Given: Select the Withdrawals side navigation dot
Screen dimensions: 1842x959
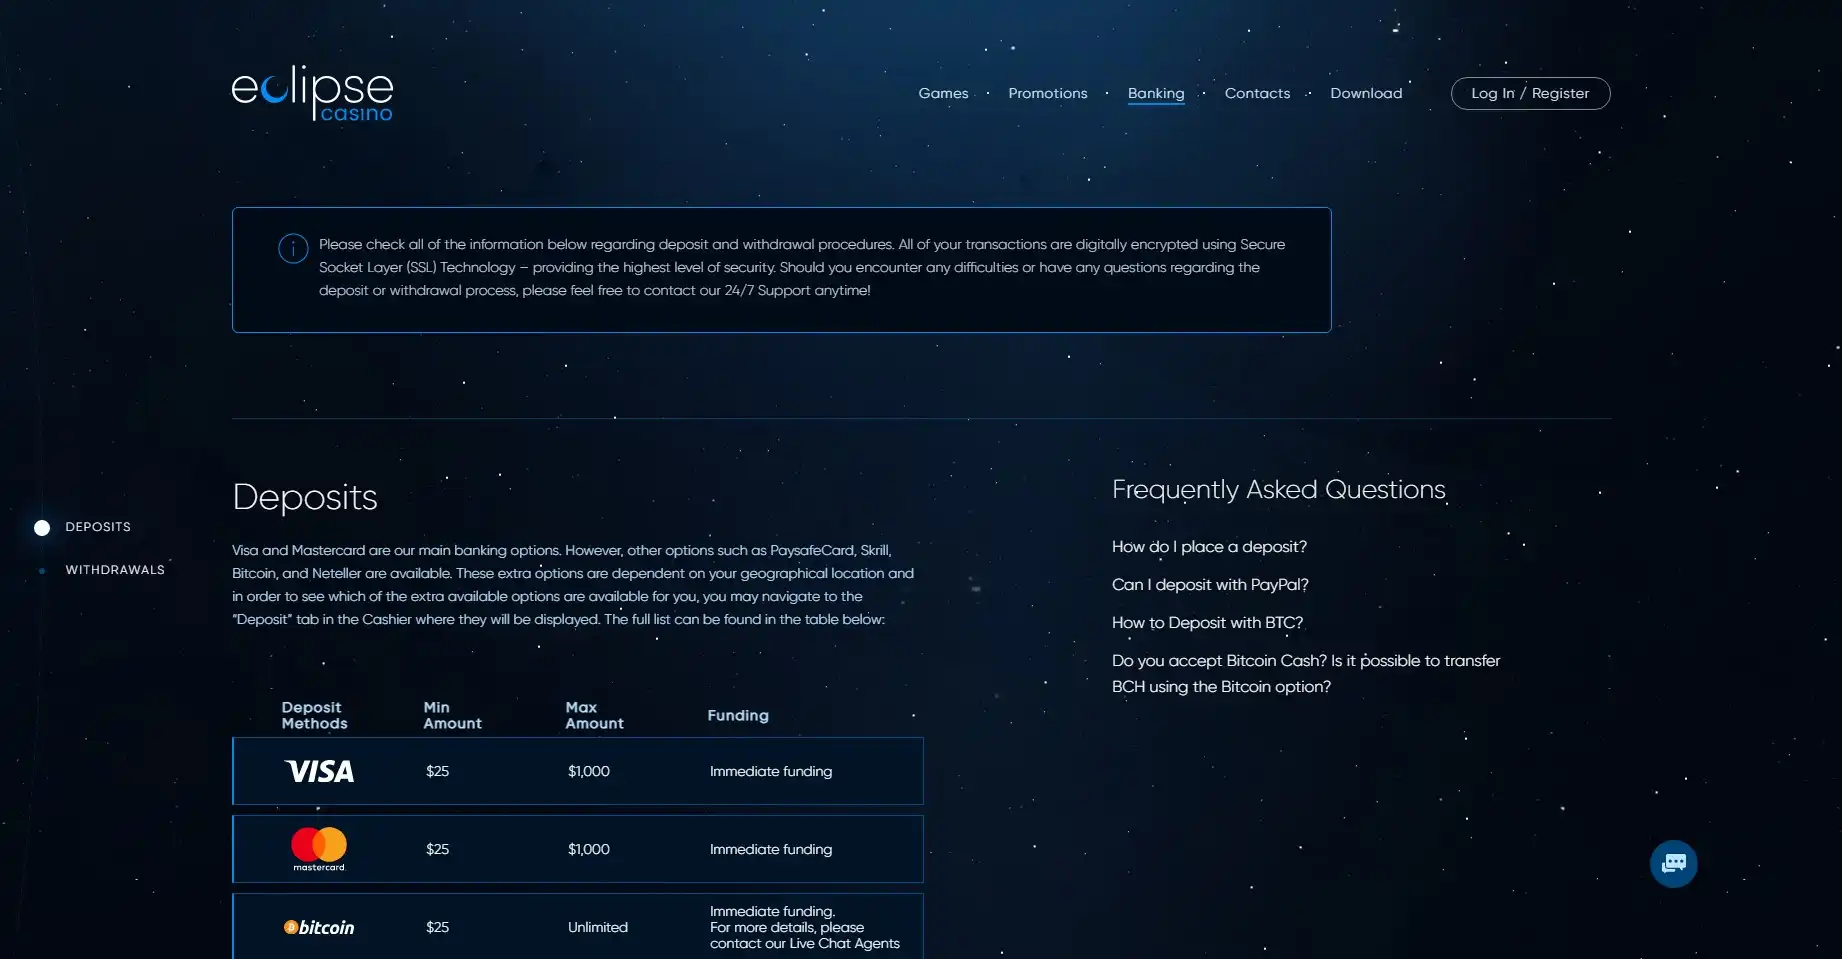Looking at the screenshot, I should (42, 570).
